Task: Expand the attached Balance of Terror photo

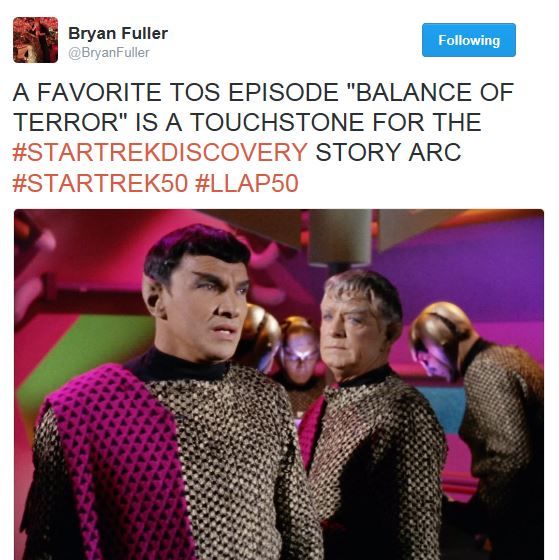Action: (x=279, y=384)
